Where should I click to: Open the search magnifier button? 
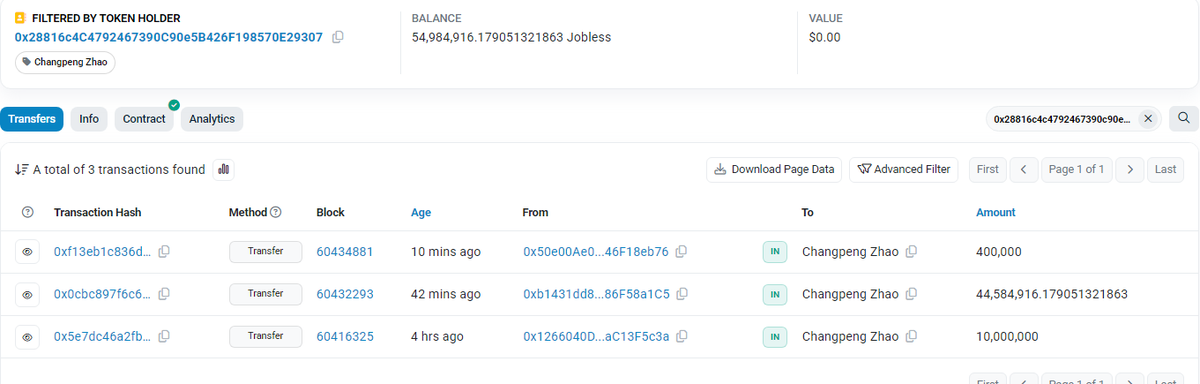point(1183,118)
